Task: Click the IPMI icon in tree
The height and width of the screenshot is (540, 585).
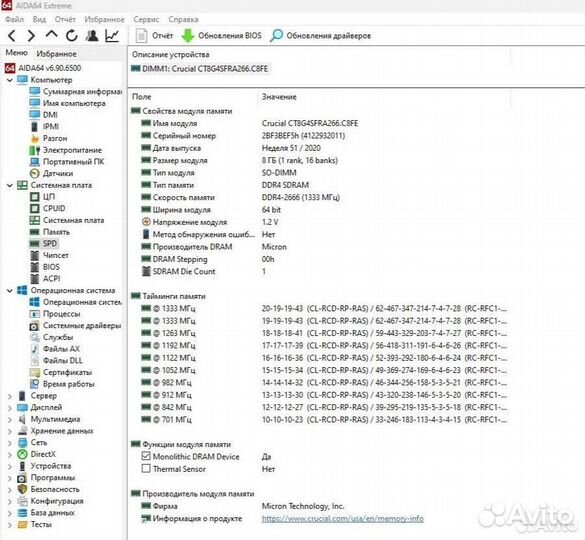Action: 34,127
